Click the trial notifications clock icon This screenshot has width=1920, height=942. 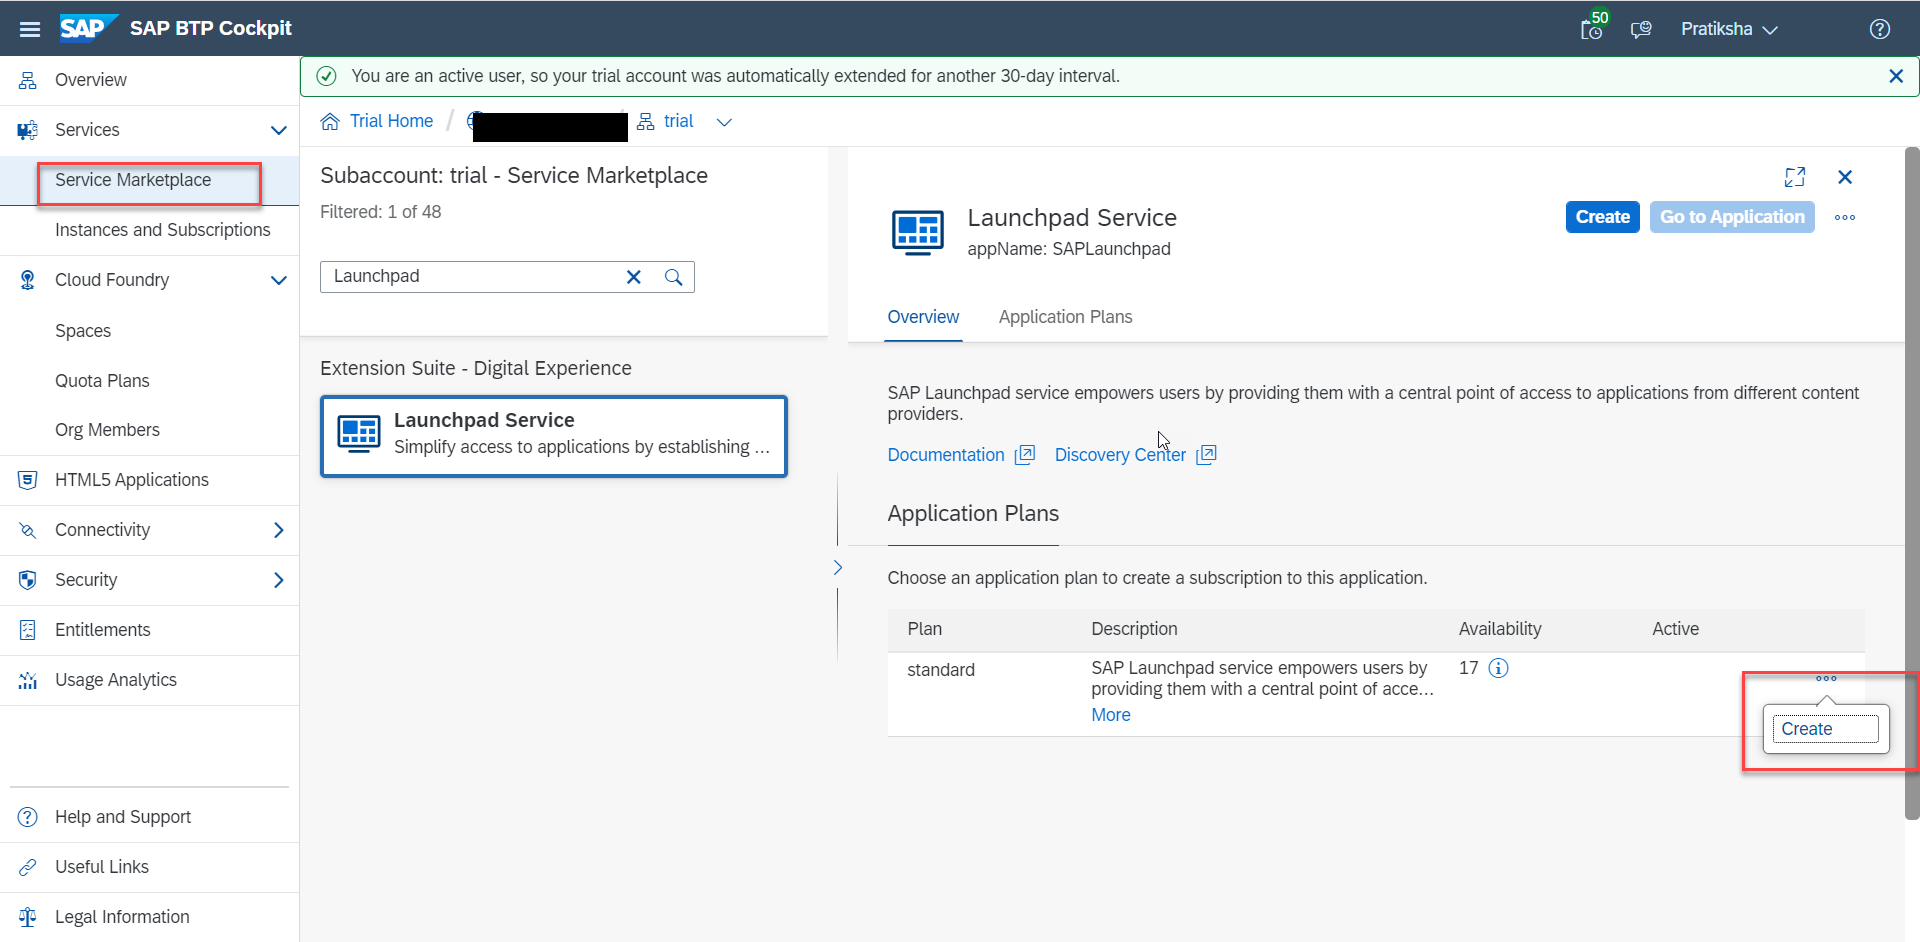point(1591,29)
